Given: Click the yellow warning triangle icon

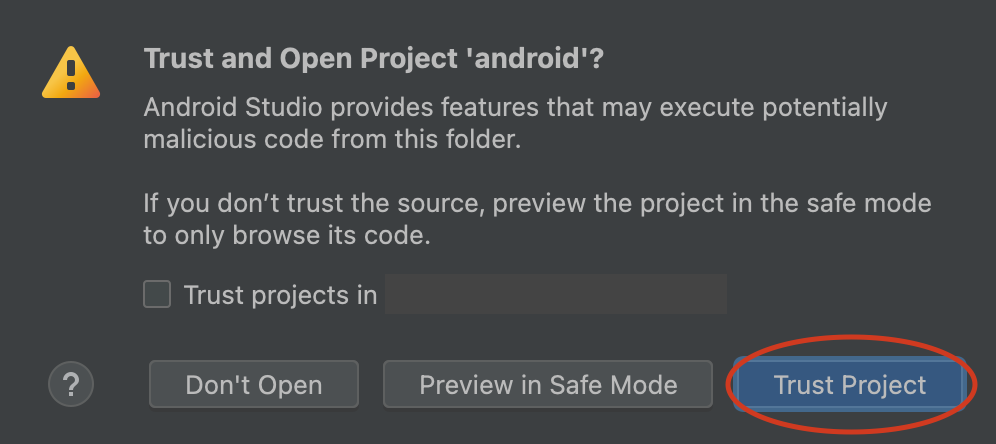Looking at the screenshot, I should [71, 74].
